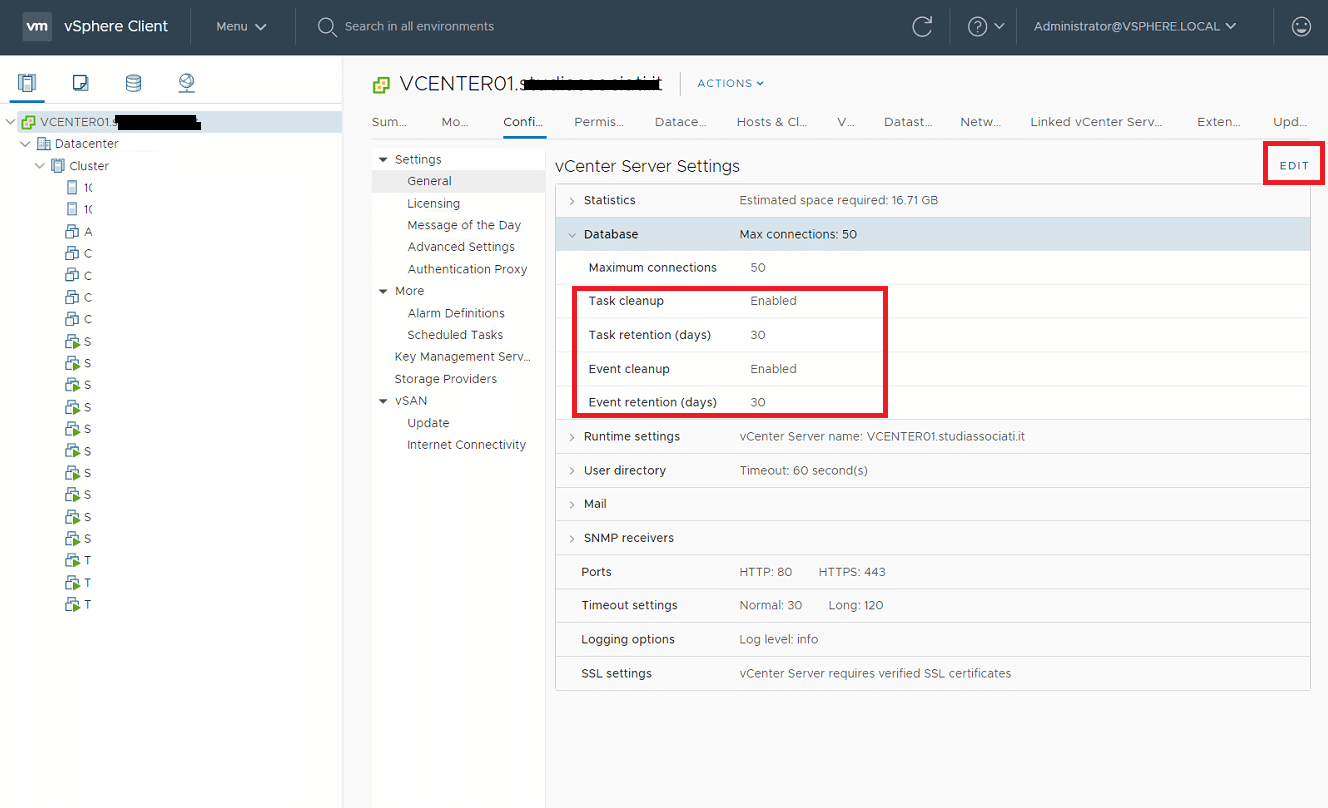Open the Menu dropdown
The width and height of the screenshot is (1328, 808).
(x=241, y=27)
